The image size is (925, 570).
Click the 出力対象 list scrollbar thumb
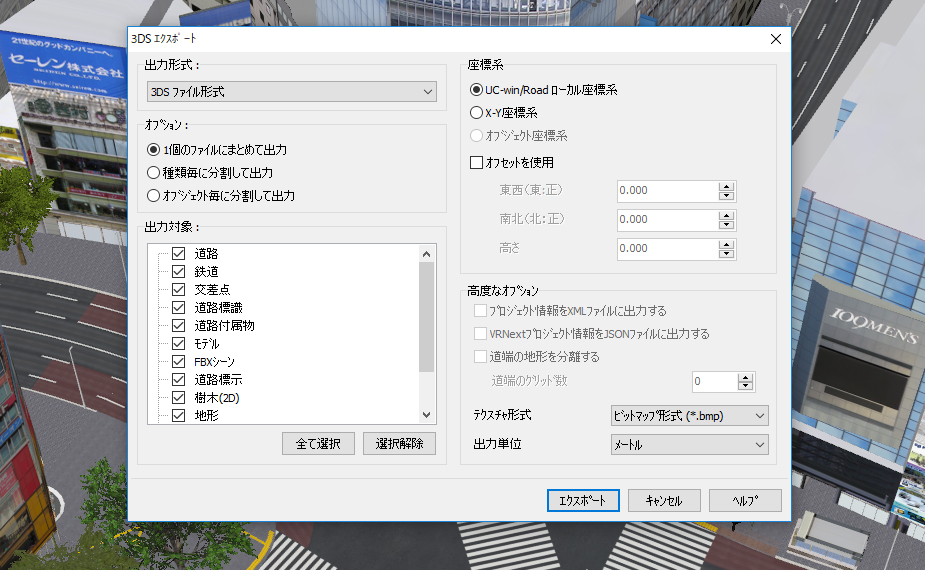coord(427,317)
